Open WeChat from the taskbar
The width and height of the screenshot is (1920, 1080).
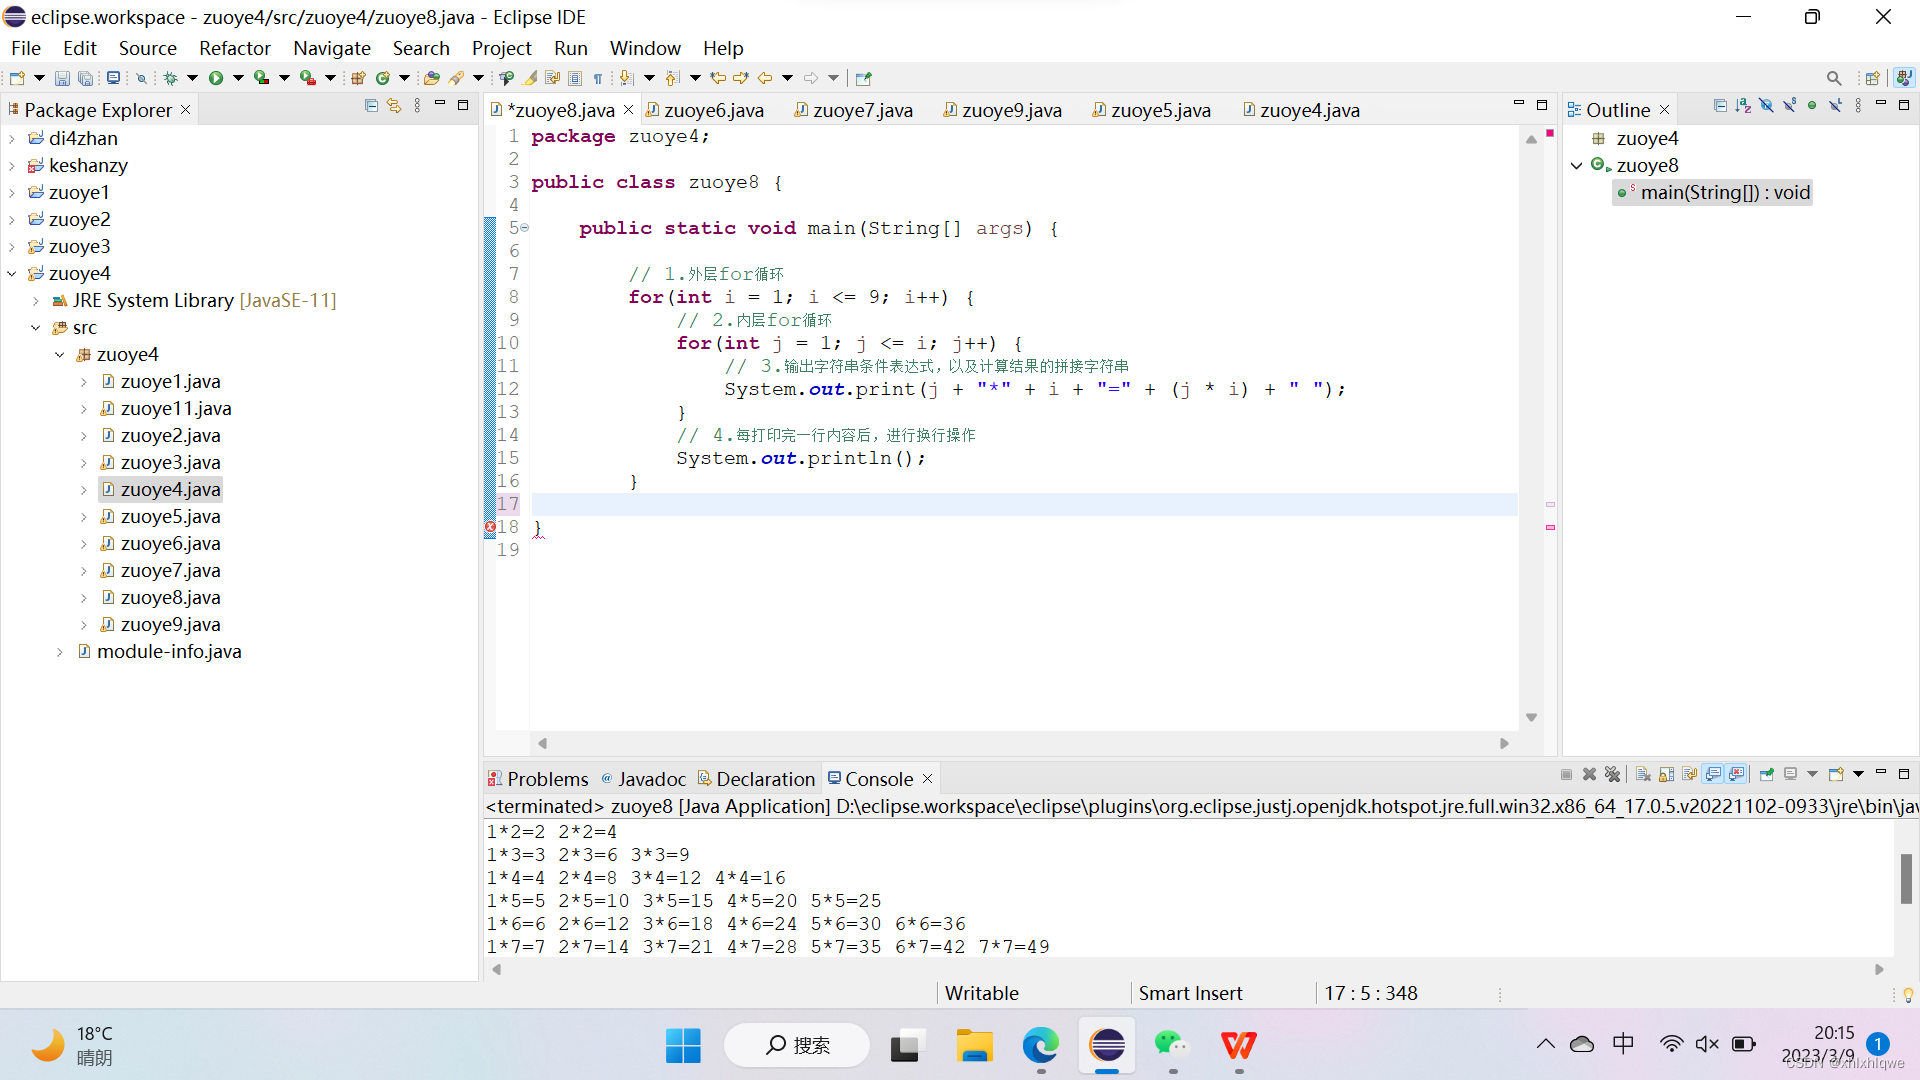coord(1171,1045)
